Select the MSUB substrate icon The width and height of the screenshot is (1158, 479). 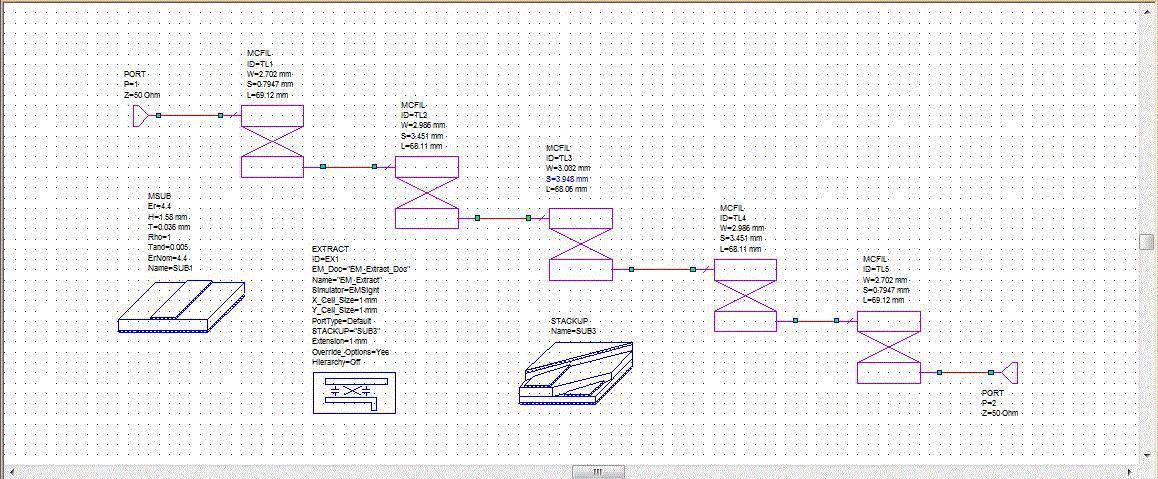tap(180, 306)
